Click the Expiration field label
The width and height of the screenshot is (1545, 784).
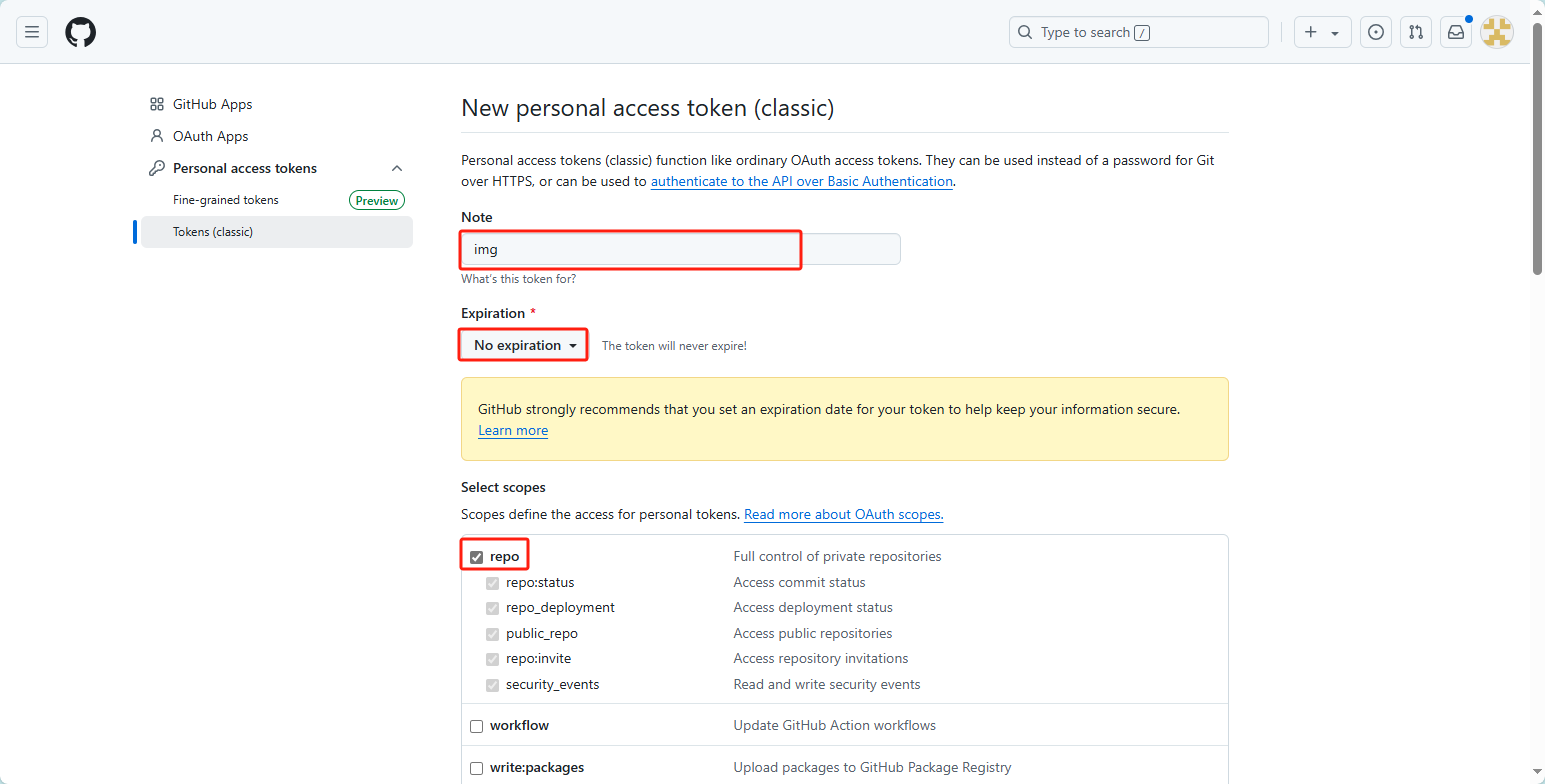coord(498,313)
